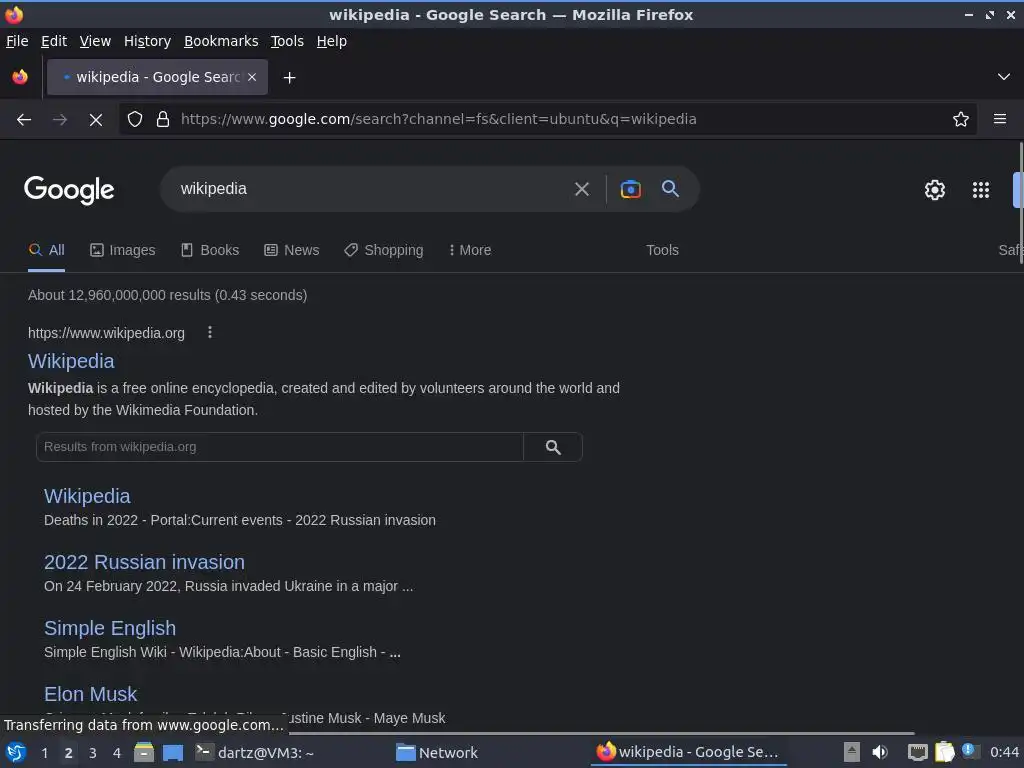Switch to the News results tab

click(292, 250)
